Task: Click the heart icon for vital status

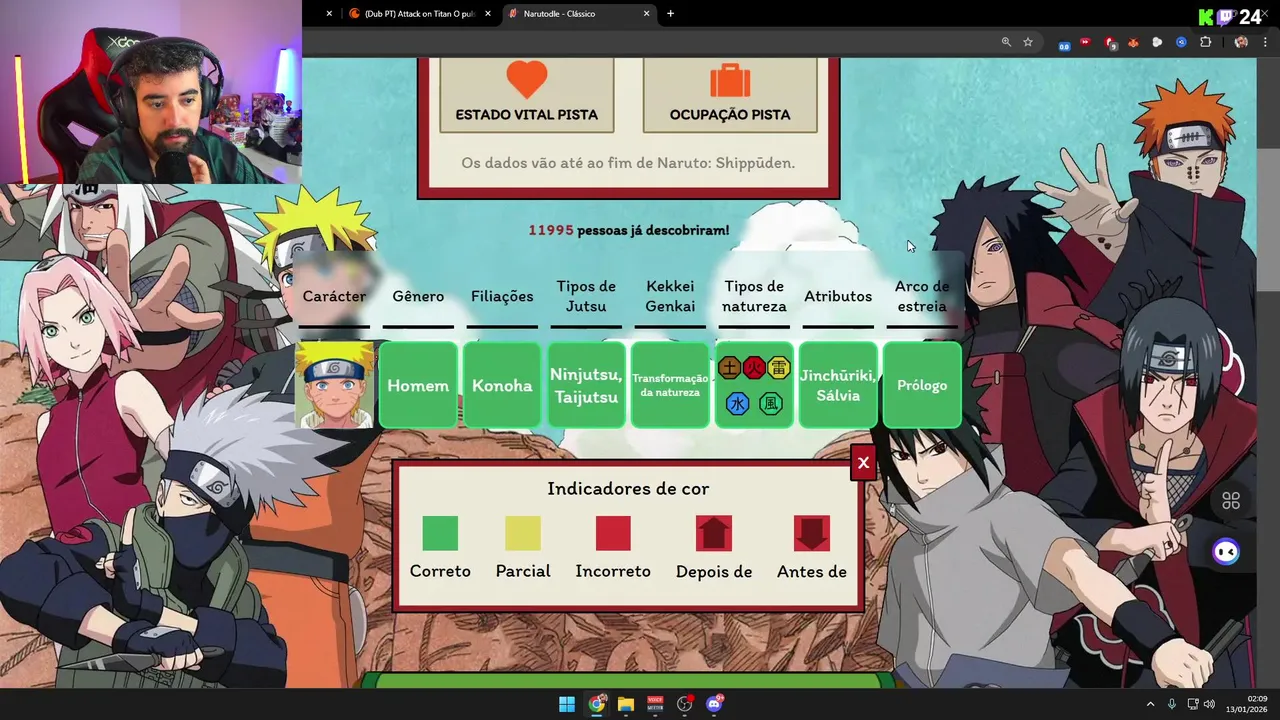Action: [x=527, y=80]
